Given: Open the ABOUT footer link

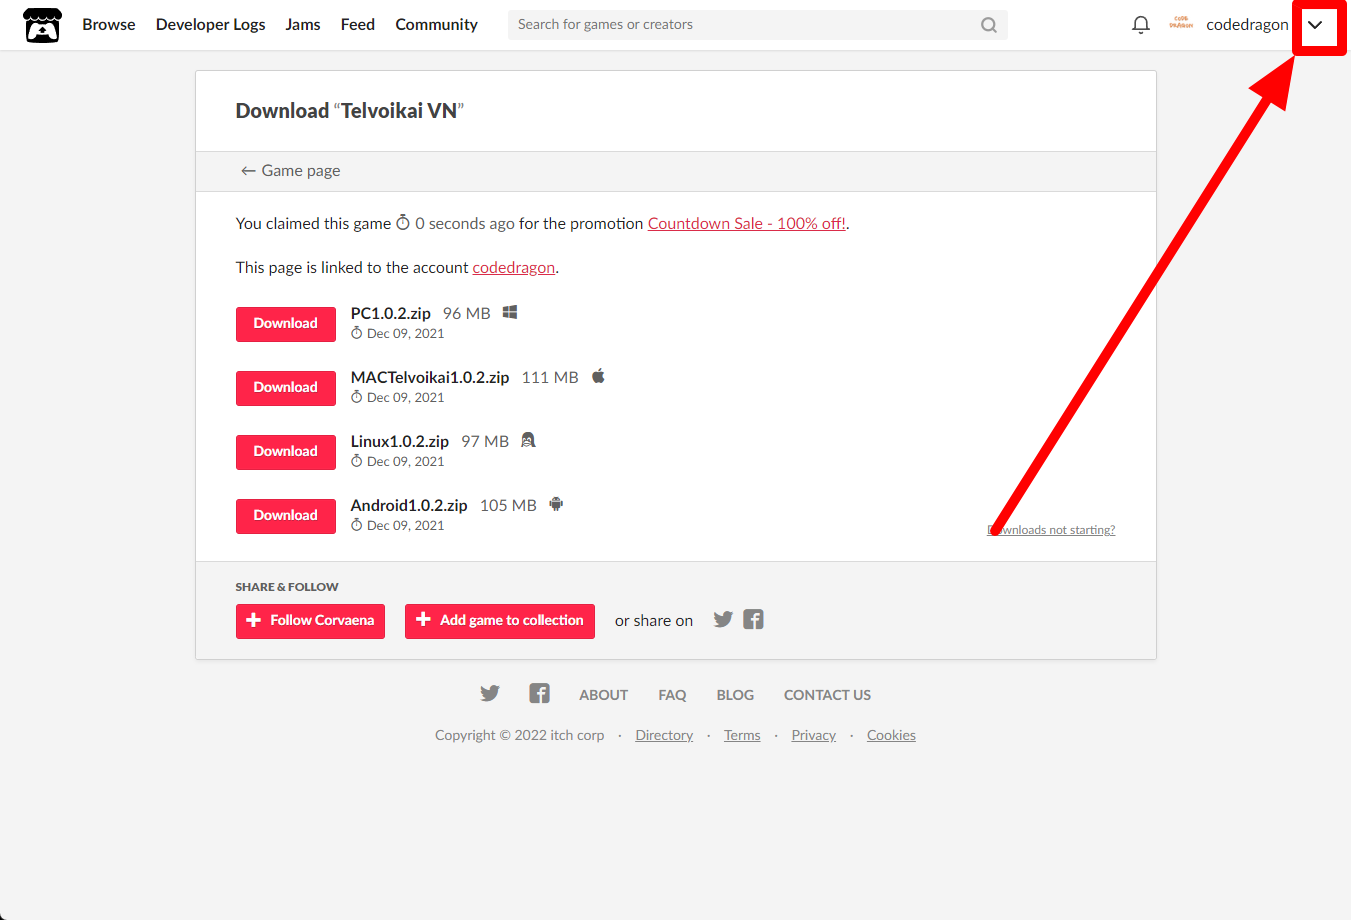Looking at the screenshot, I should coord(604,695).
